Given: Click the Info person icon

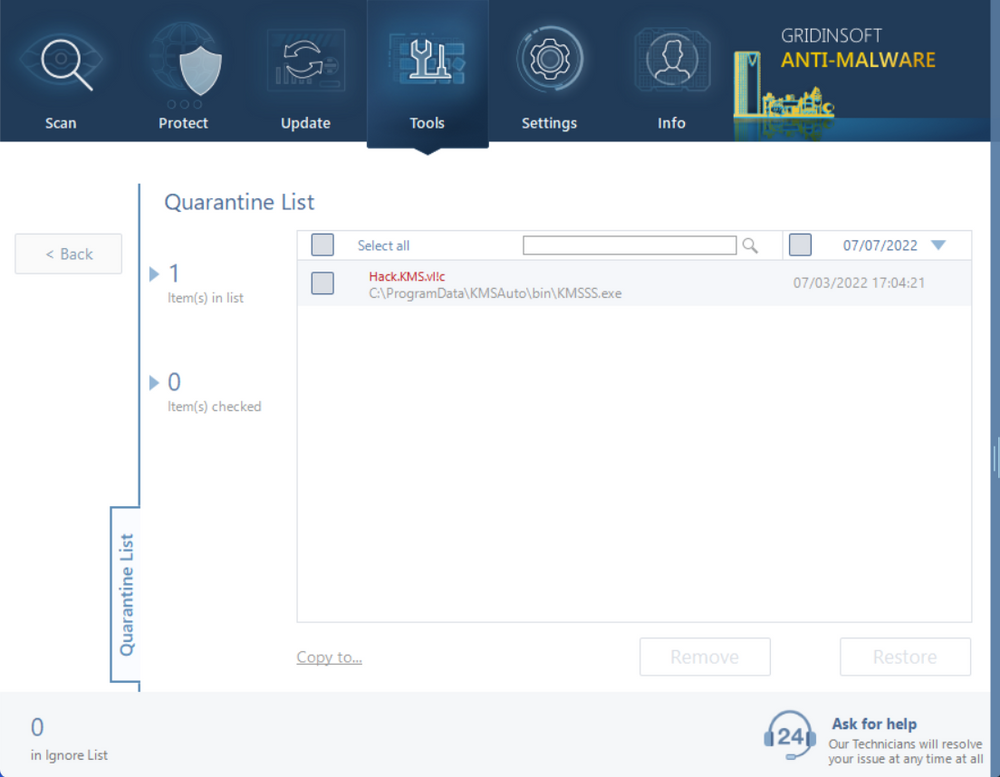Looking at the screenshot, I should coord(671,60).
